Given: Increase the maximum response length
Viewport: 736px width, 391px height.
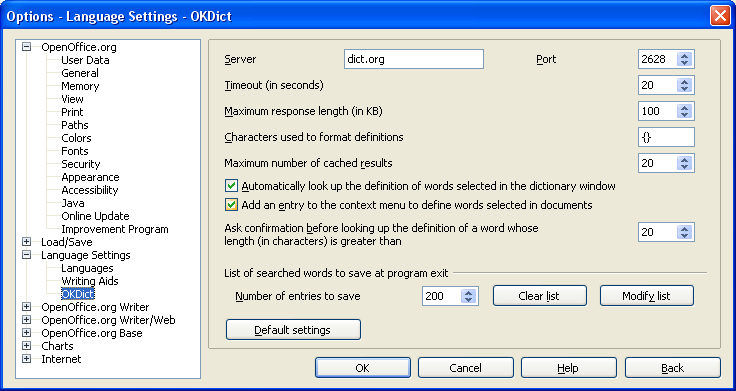Looking at the screenshot, I should tap(684, 107).
